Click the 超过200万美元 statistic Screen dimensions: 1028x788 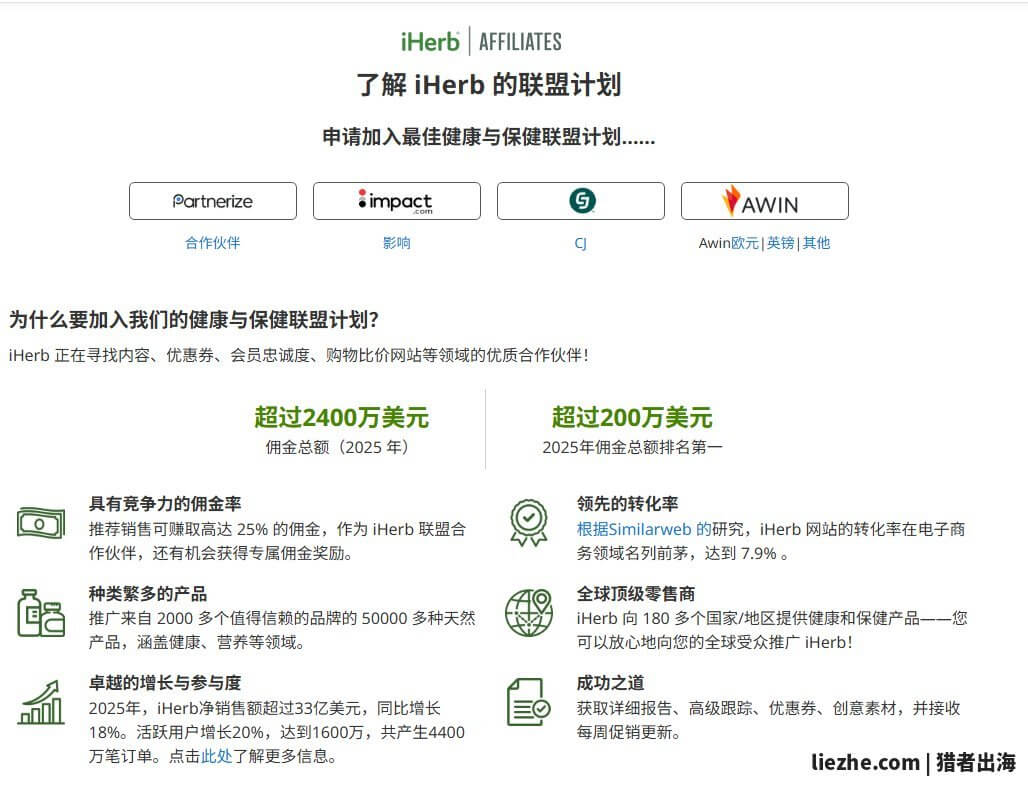[x=632, y=418]
